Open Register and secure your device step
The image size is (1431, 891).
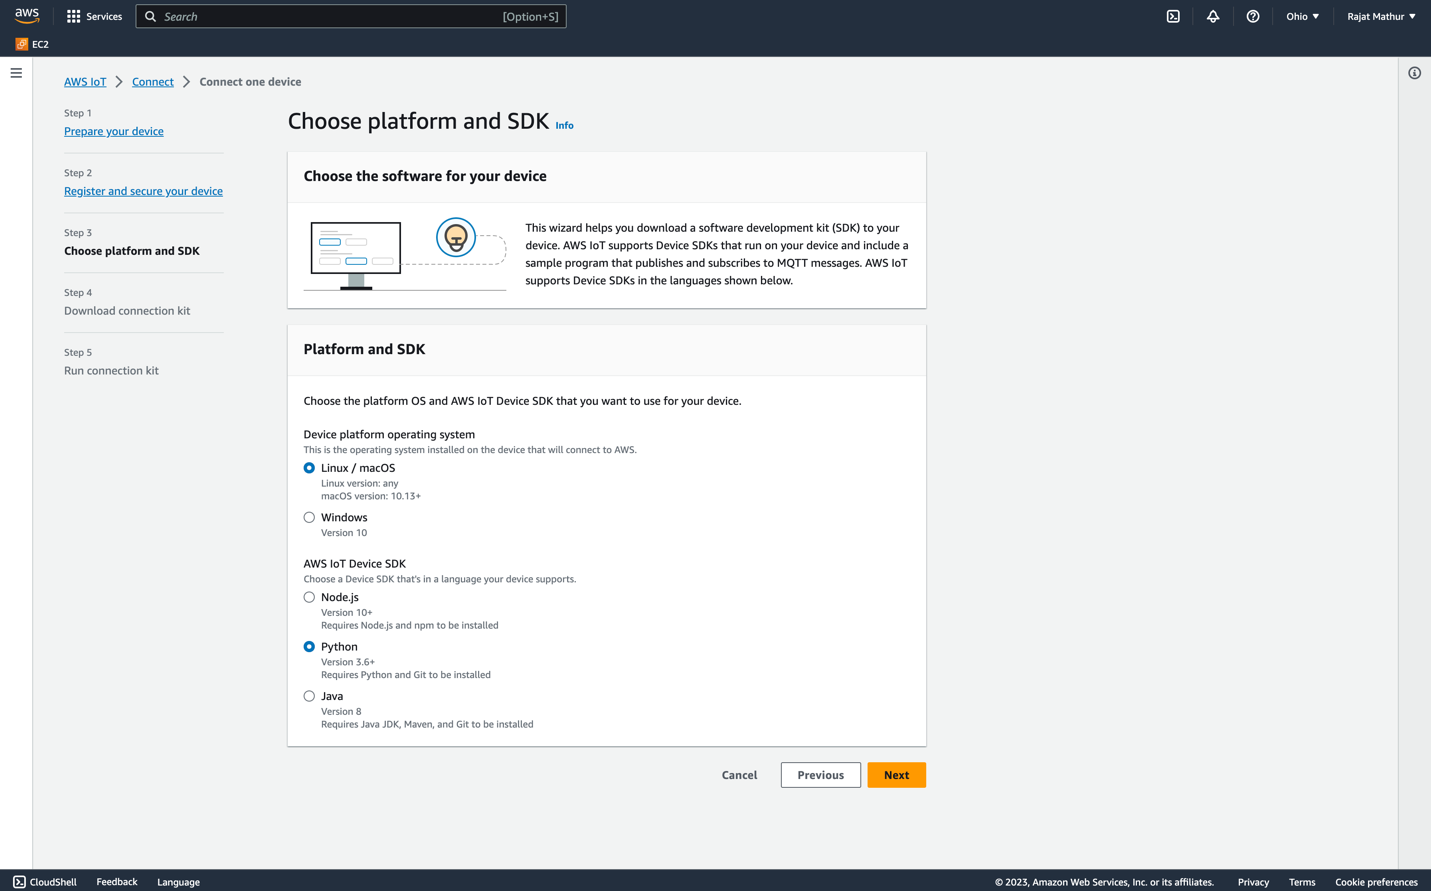pyautogui.click(x=143, y=191)
